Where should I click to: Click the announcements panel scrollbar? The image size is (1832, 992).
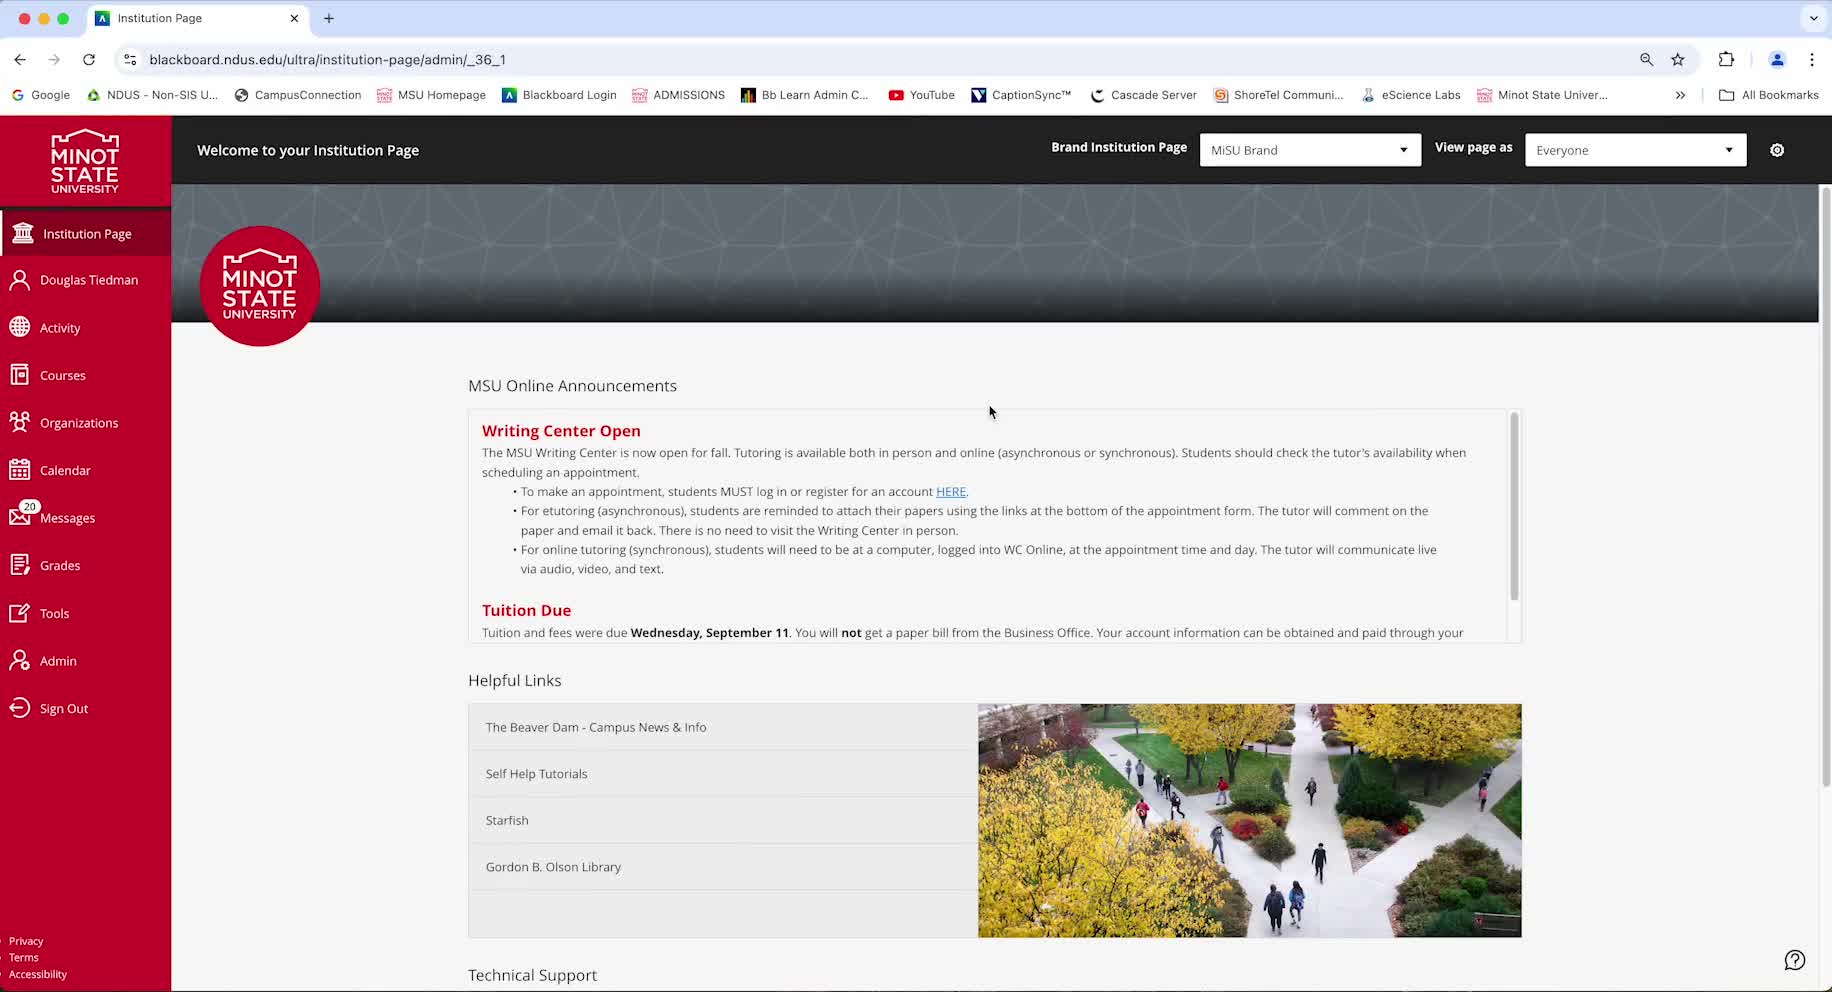[1514, 506]
